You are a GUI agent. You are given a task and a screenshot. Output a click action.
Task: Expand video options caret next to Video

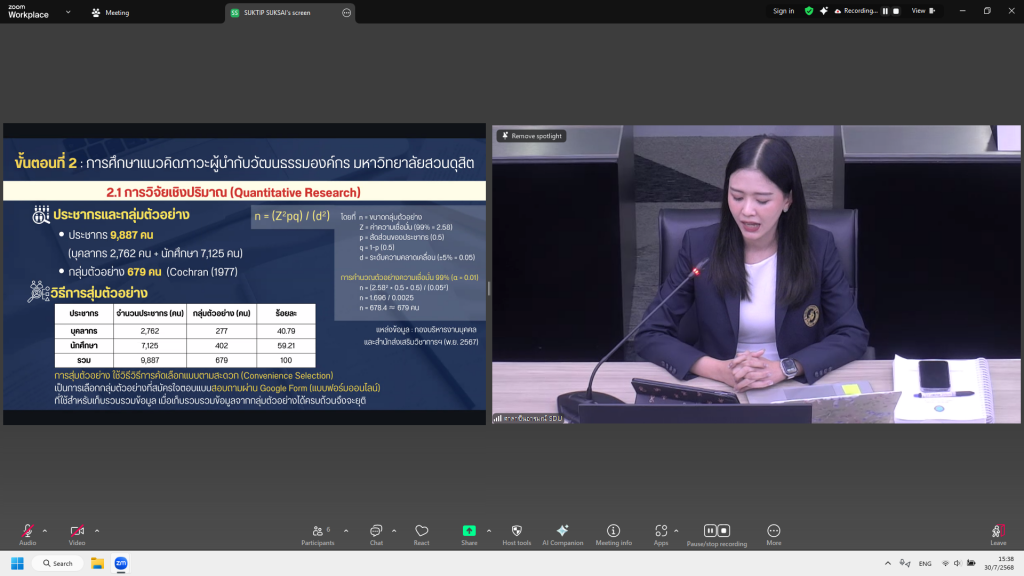point(97,530)
